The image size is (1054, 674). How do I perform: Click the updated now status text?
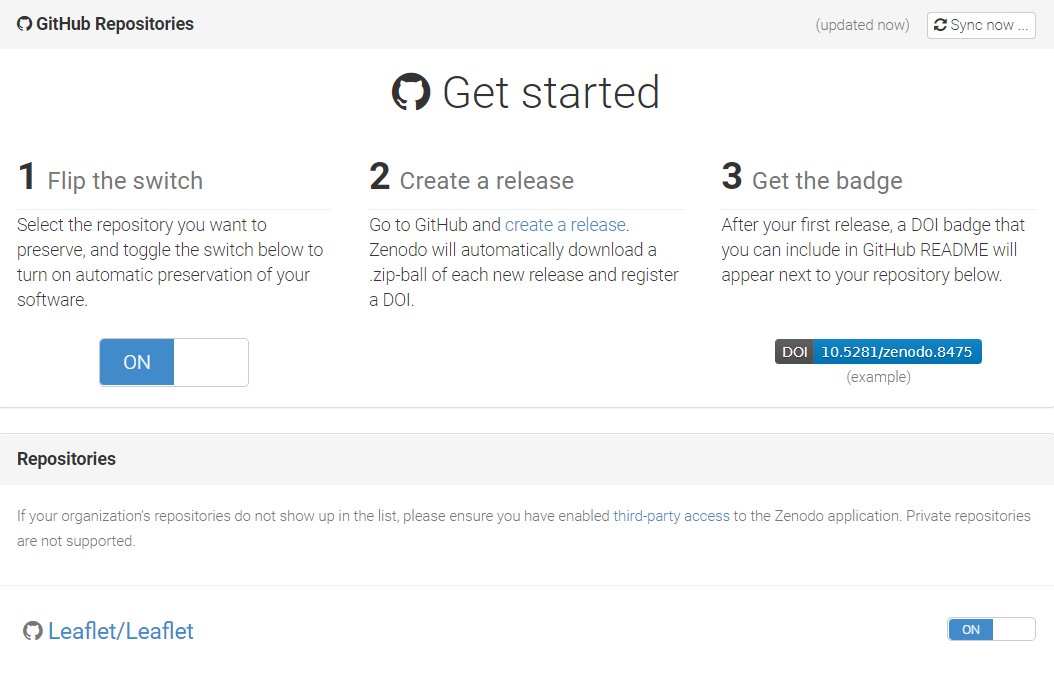coord(862,24)
